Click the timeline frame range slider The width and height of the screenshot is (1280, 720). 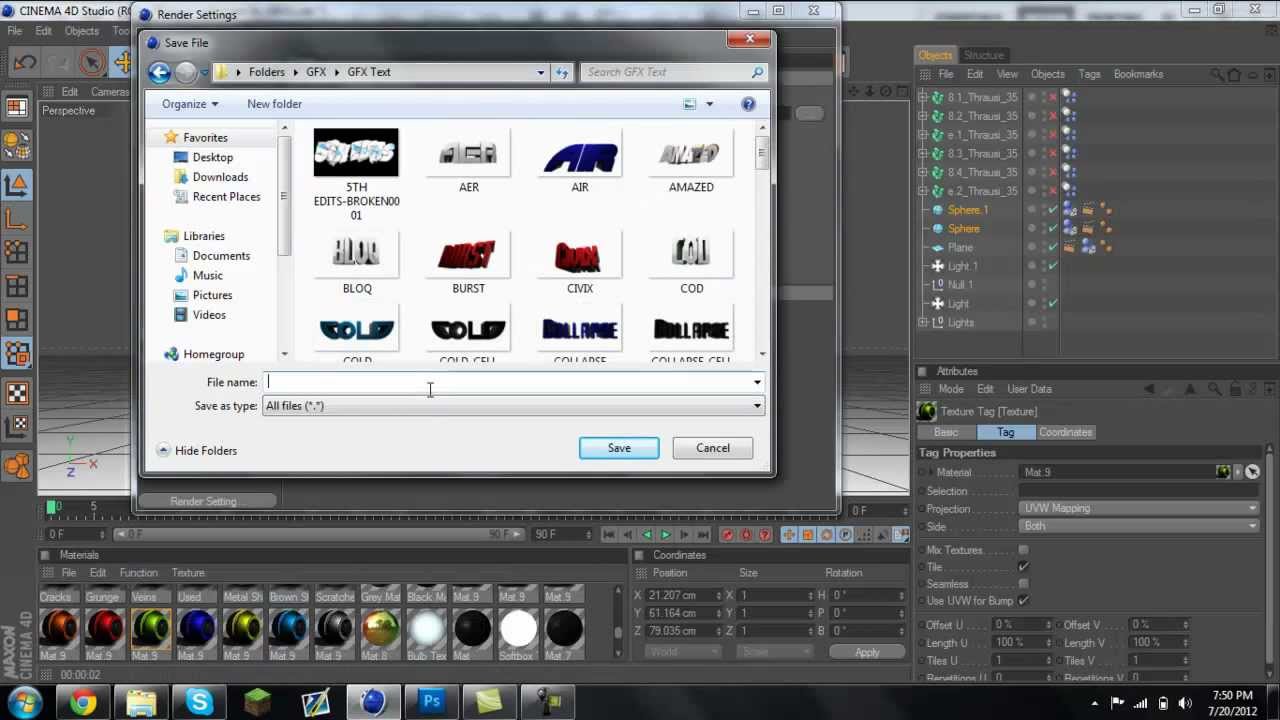pyautogui.click(x=320, y=535)
